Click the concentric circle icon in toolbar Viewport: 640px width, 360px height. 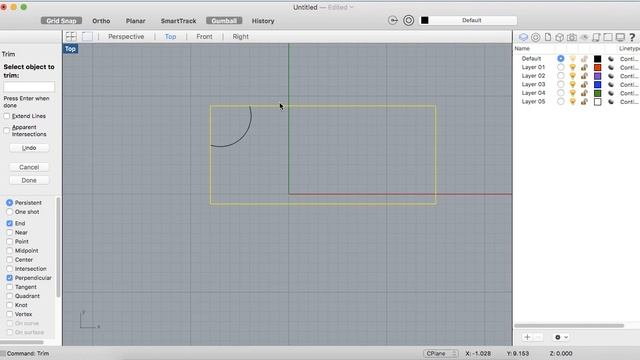(409, 20)
